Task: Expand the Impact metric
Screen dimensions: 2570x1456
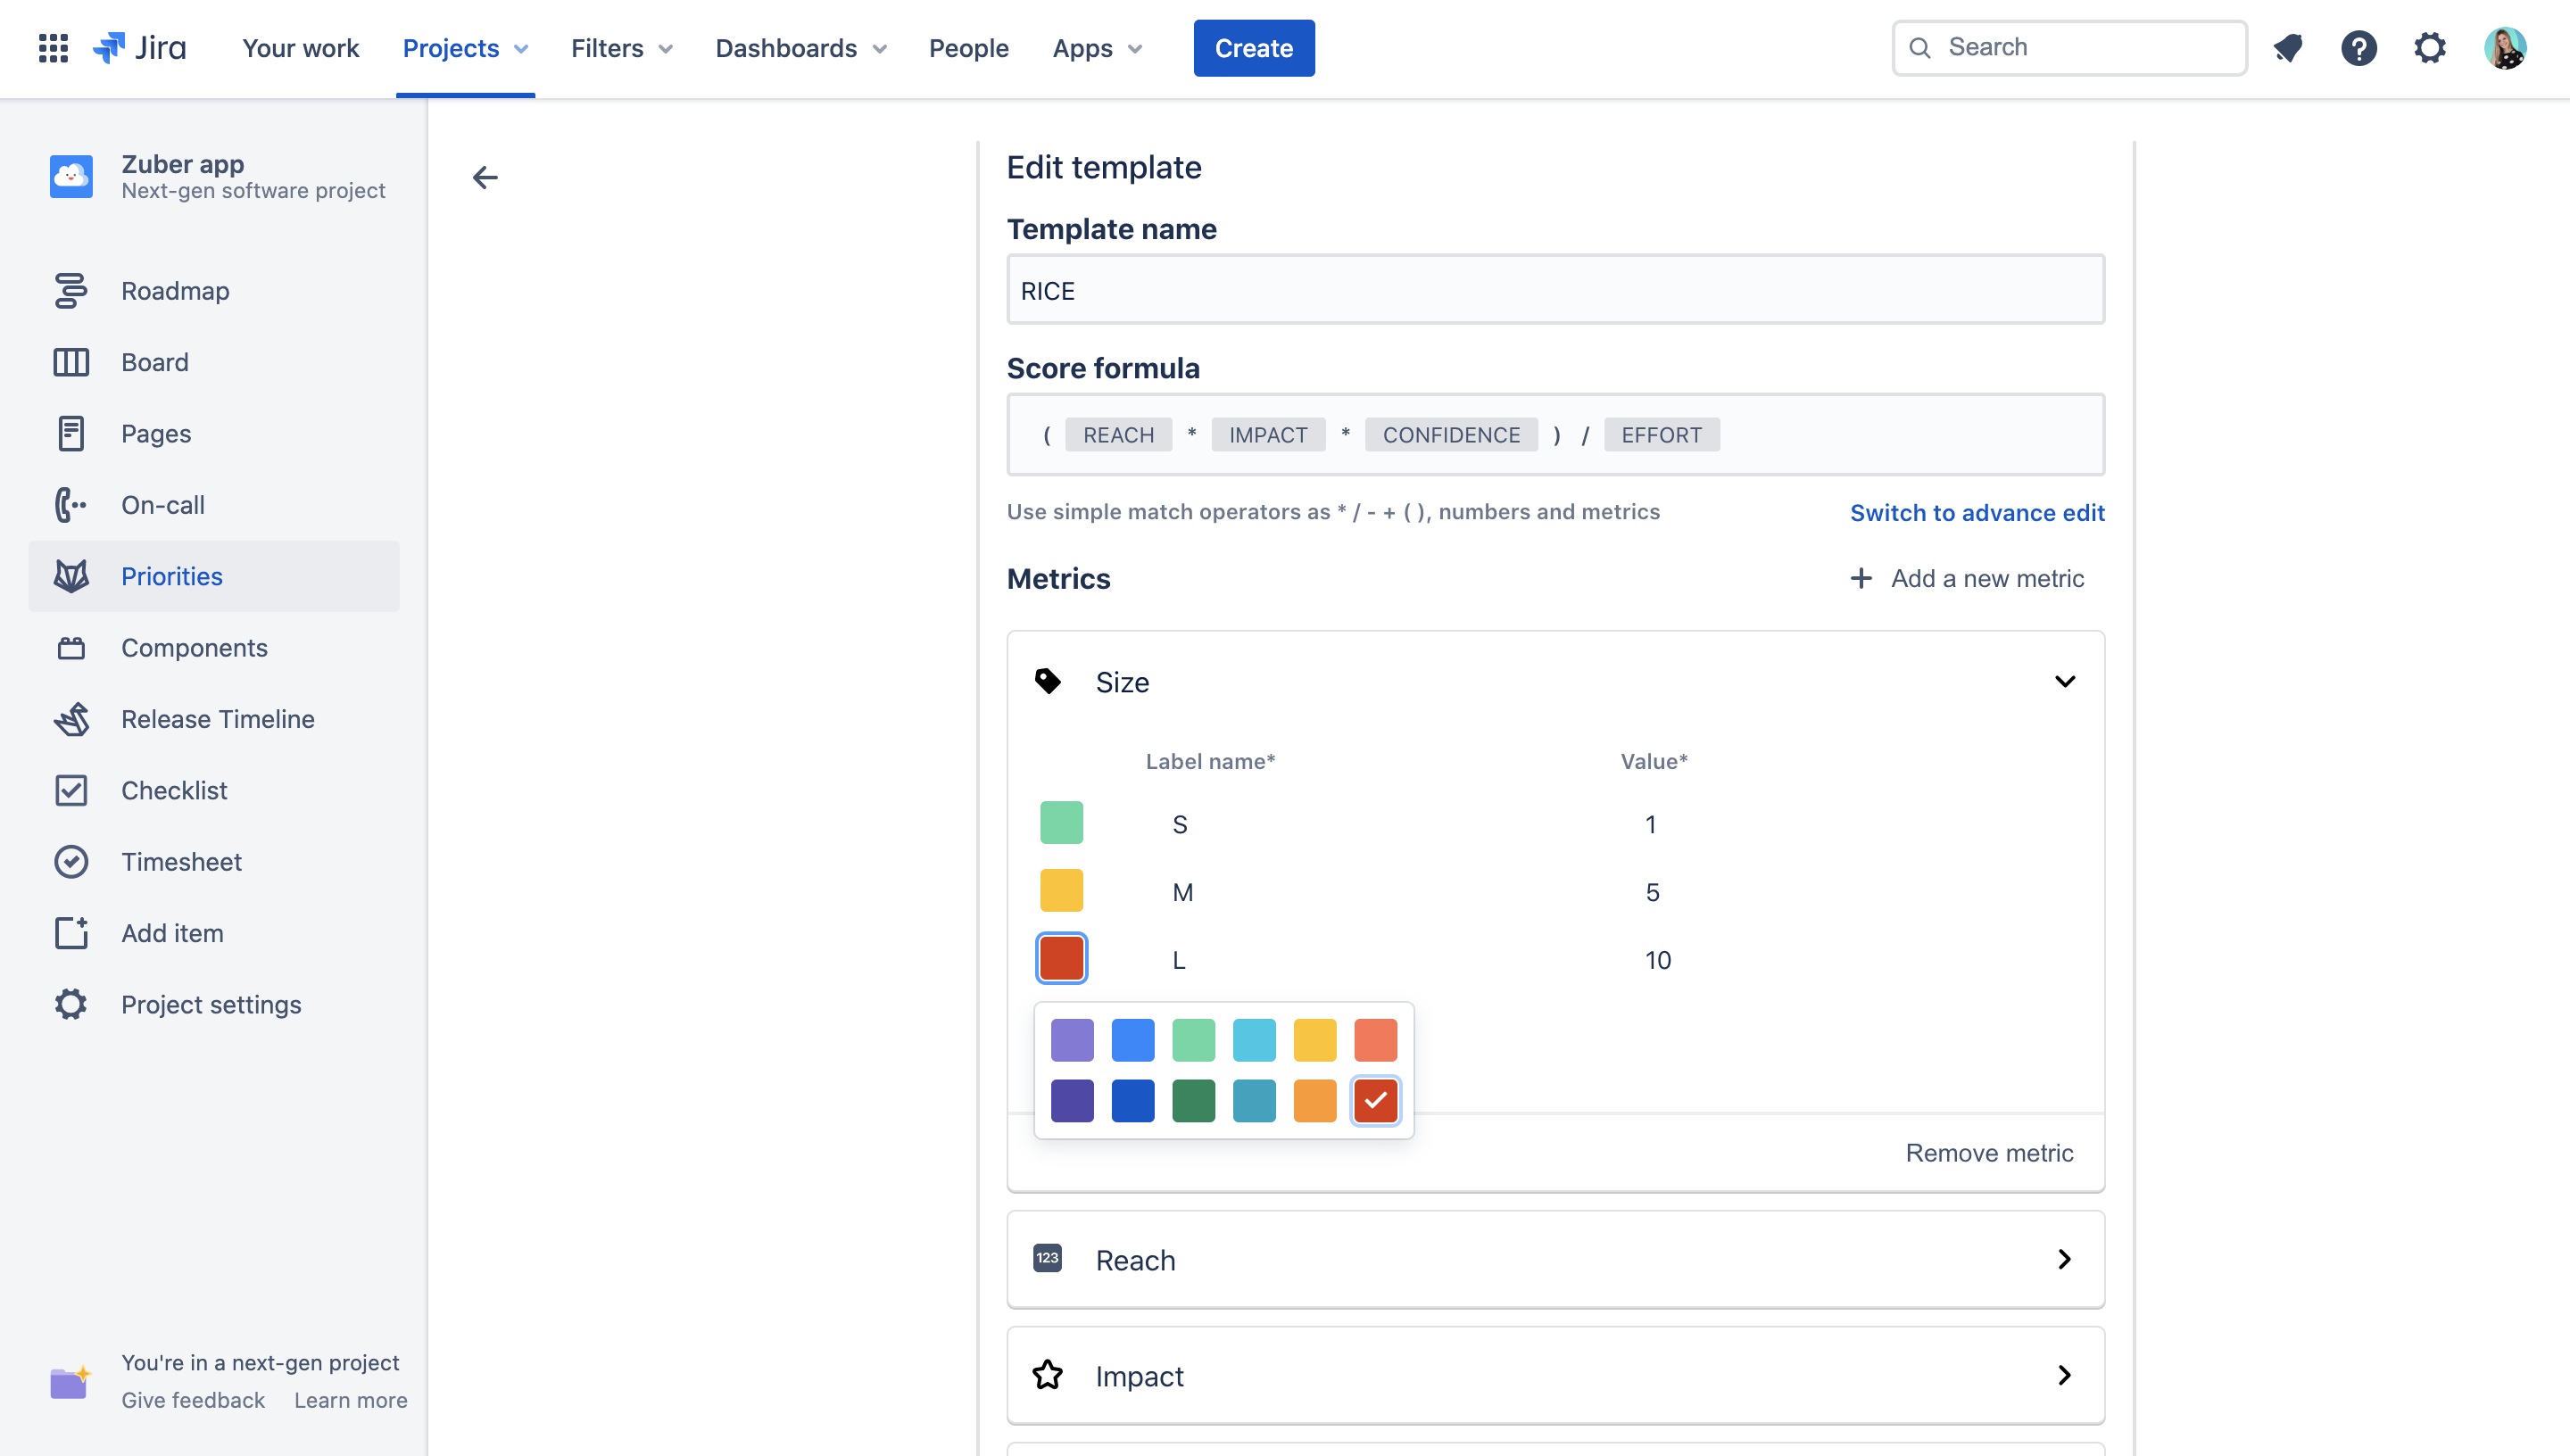Action: click(x=2064, y=1376)
